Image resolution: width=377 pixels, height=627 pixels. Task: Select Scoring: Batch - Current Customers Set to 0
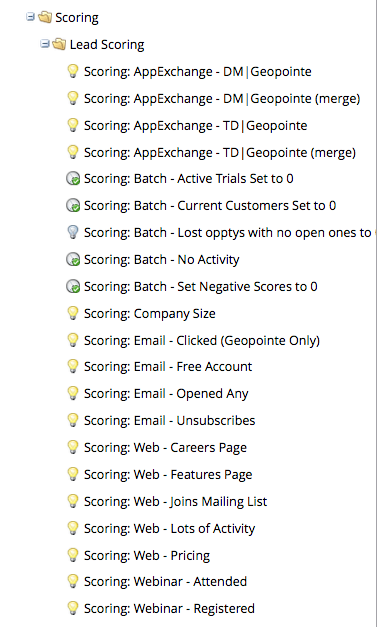[x=210, y=206]
